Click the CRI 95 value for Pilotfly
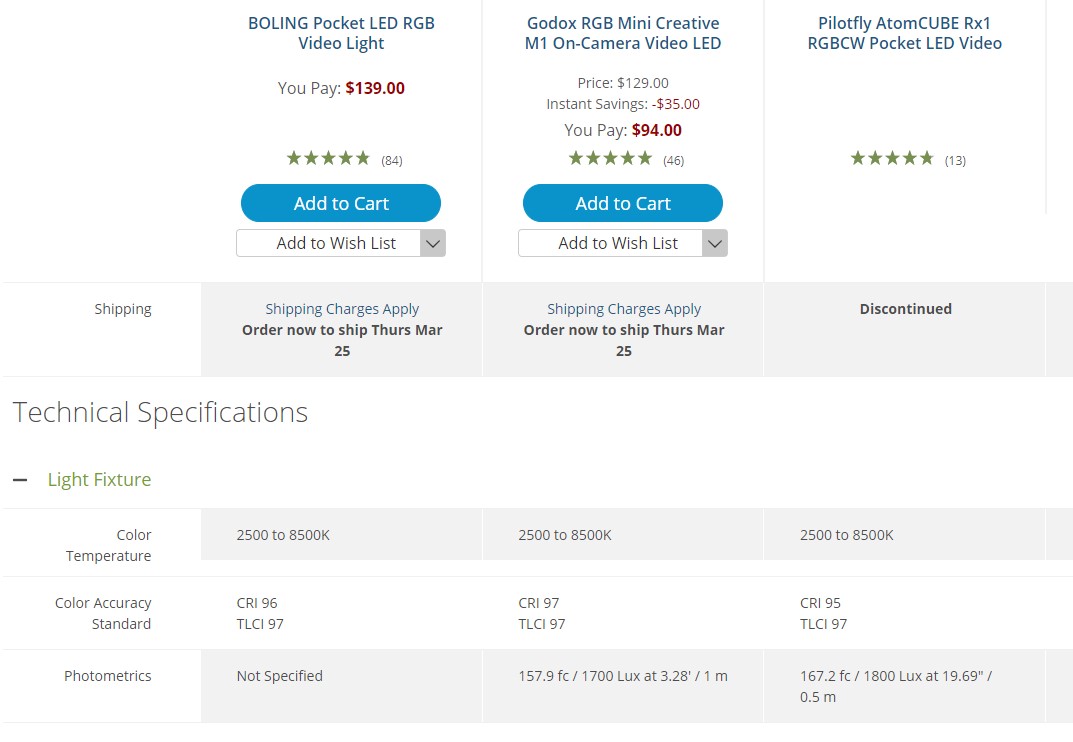This screenshot has width=1073, height=742. coord(820,603)
